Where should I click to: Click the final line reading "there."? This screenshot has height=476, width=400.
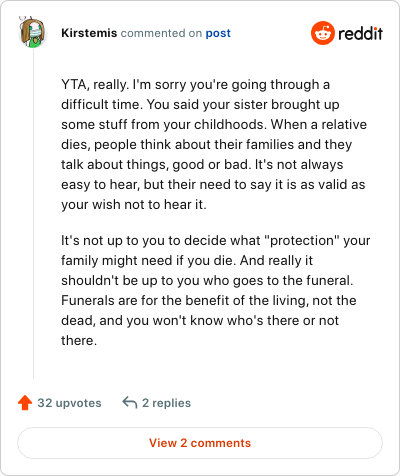[x=79, y=340]
